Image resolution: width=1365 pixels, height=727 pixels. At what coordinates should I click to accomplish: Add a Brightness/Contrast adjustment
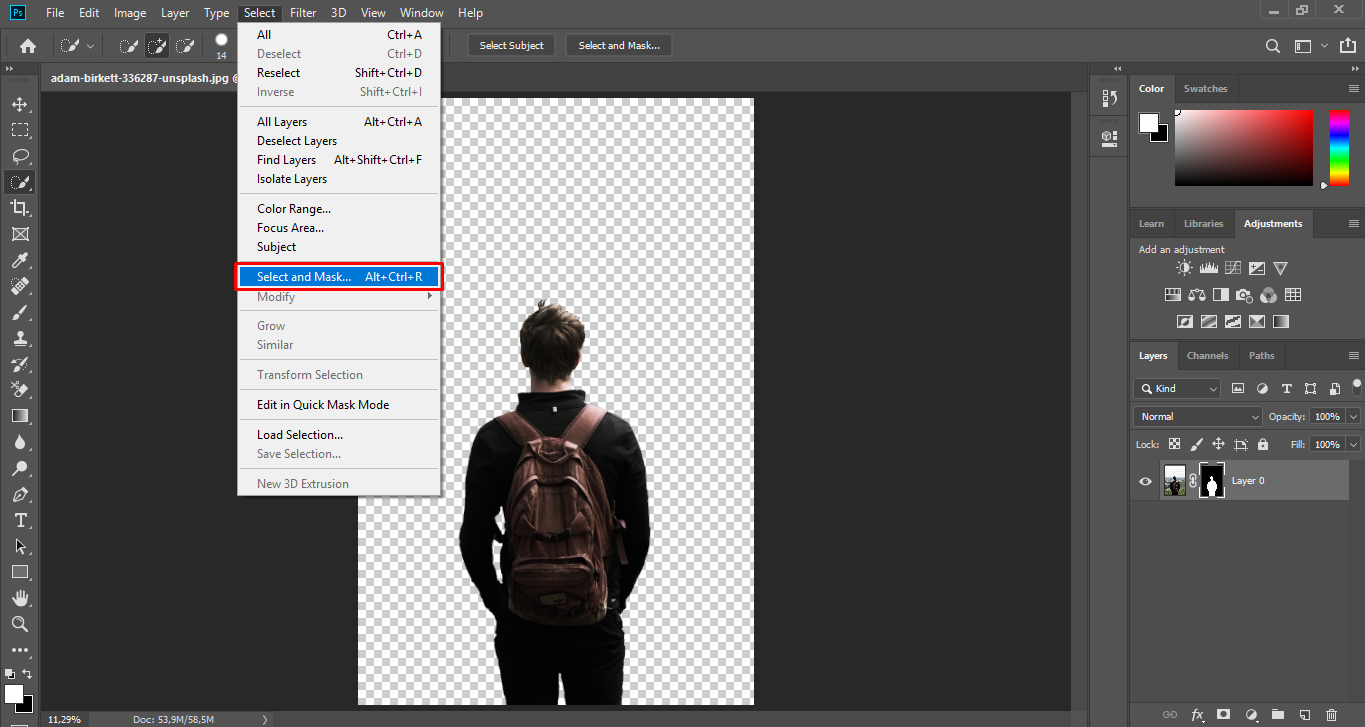coord(1184,268)
